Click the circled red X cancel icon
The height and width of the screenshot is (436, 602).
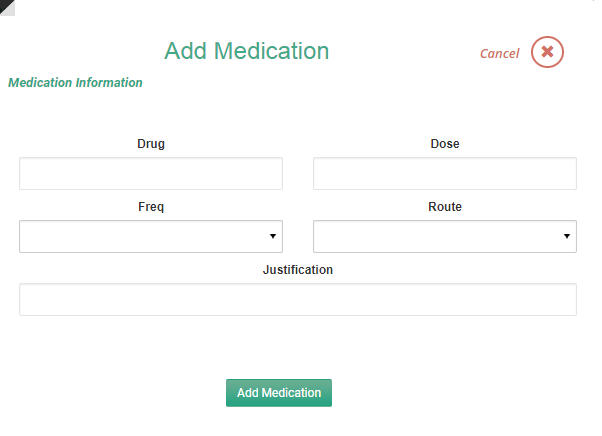click(x=547, y=52)
